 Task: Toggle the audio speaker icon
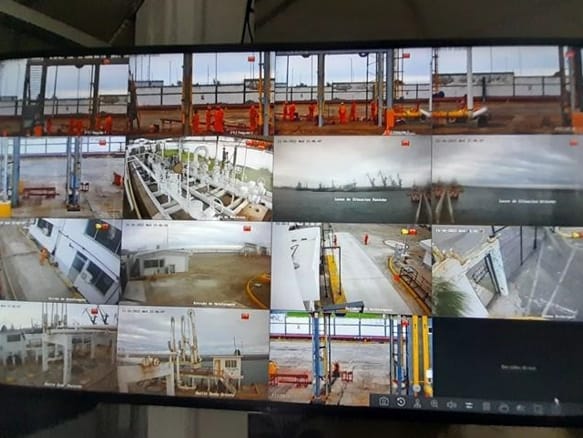452,405
